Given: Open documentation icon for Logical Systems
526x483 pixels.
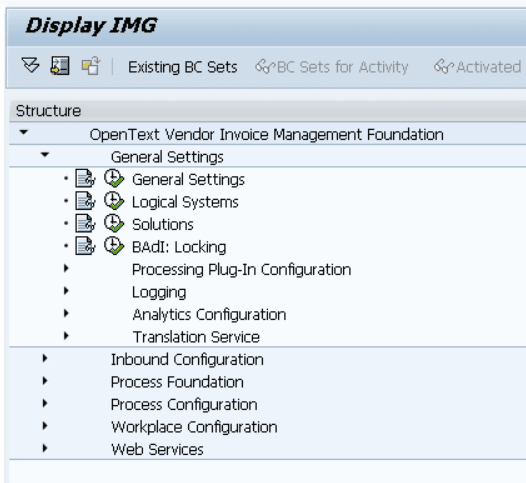Looking at the screenshot, I should click(85, 201).
